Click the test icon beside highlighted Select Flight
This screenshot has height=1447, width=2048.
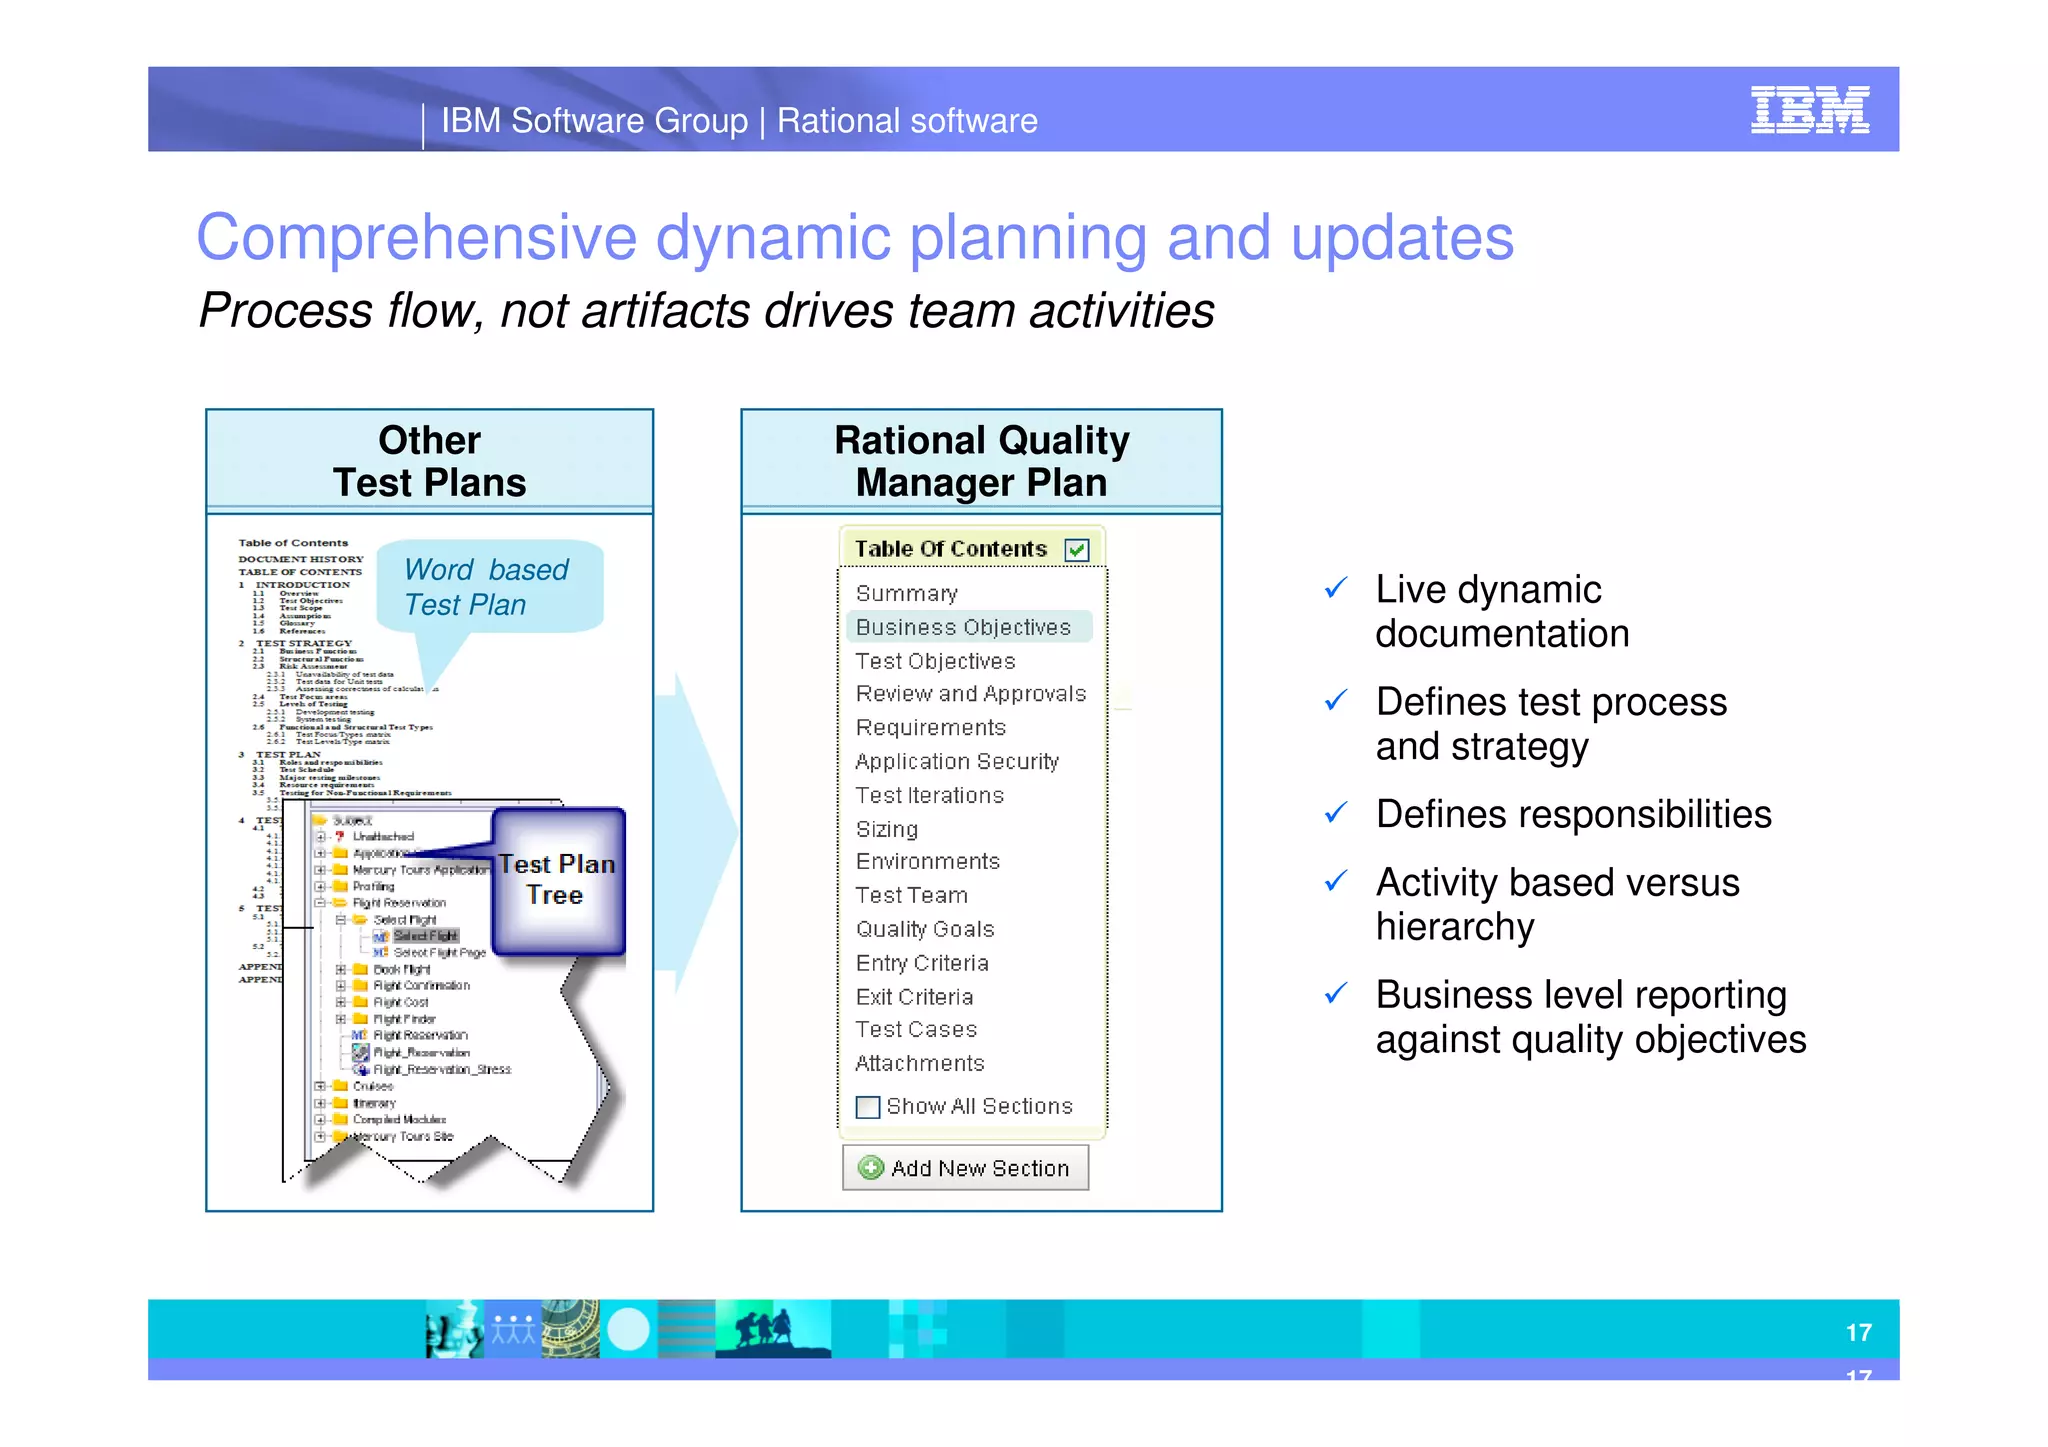click(381, 936)
